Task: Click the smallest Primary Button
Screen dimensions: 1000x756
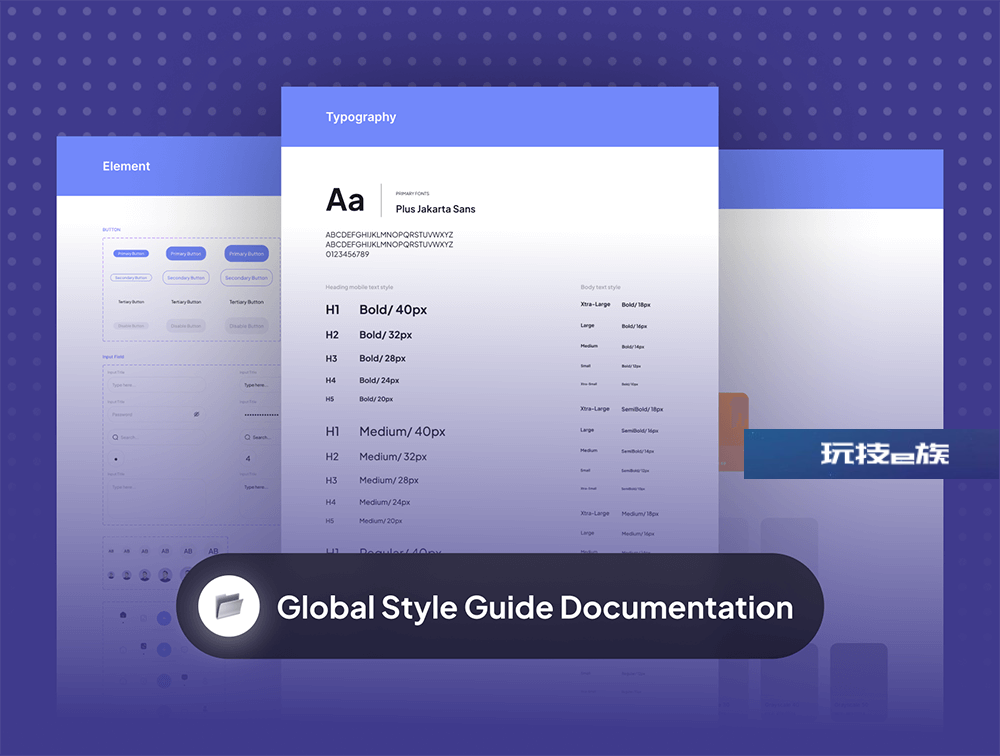Action: coord(131,253)
